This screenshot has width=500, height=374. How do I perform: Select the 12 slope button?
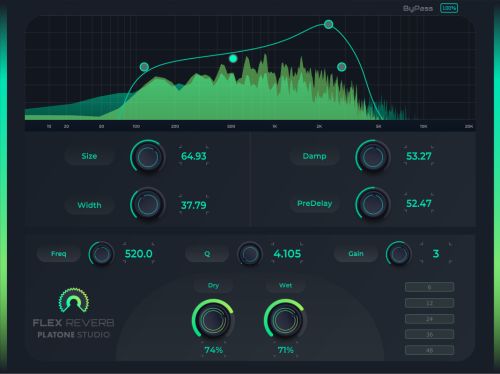coord(429,303)
